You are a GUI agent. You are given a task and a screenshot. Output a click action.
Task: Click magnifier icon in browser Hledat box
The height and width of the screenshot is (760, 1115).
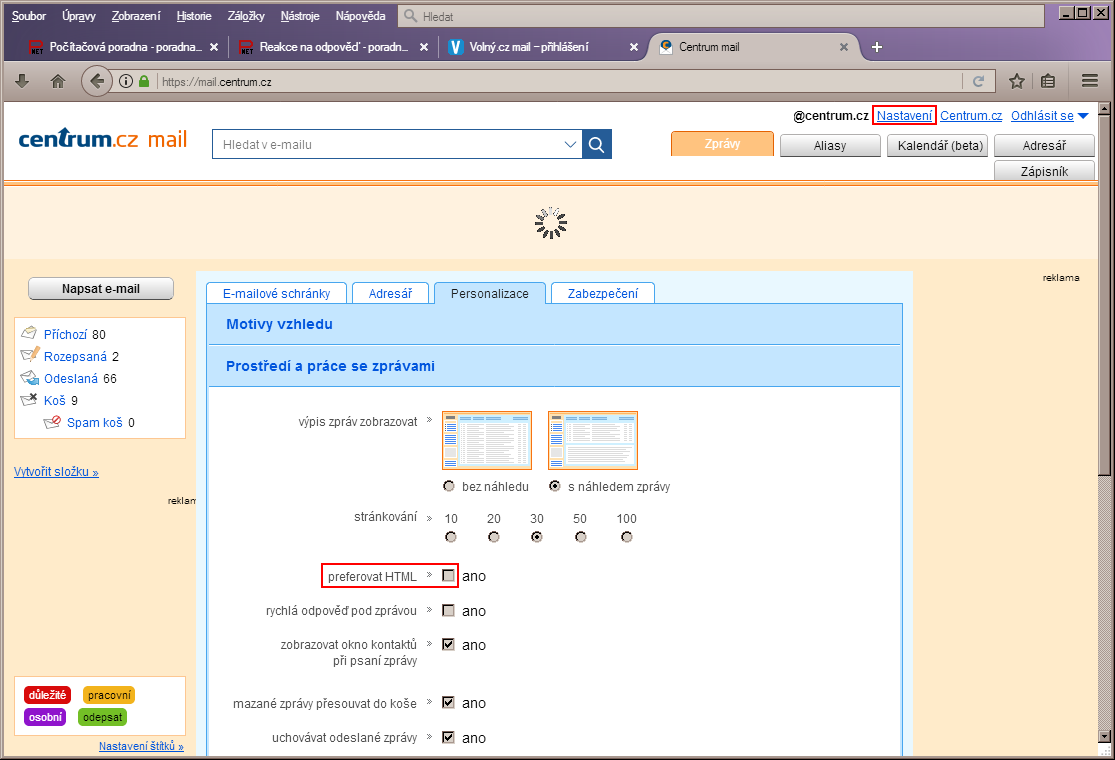click(410, 16)
